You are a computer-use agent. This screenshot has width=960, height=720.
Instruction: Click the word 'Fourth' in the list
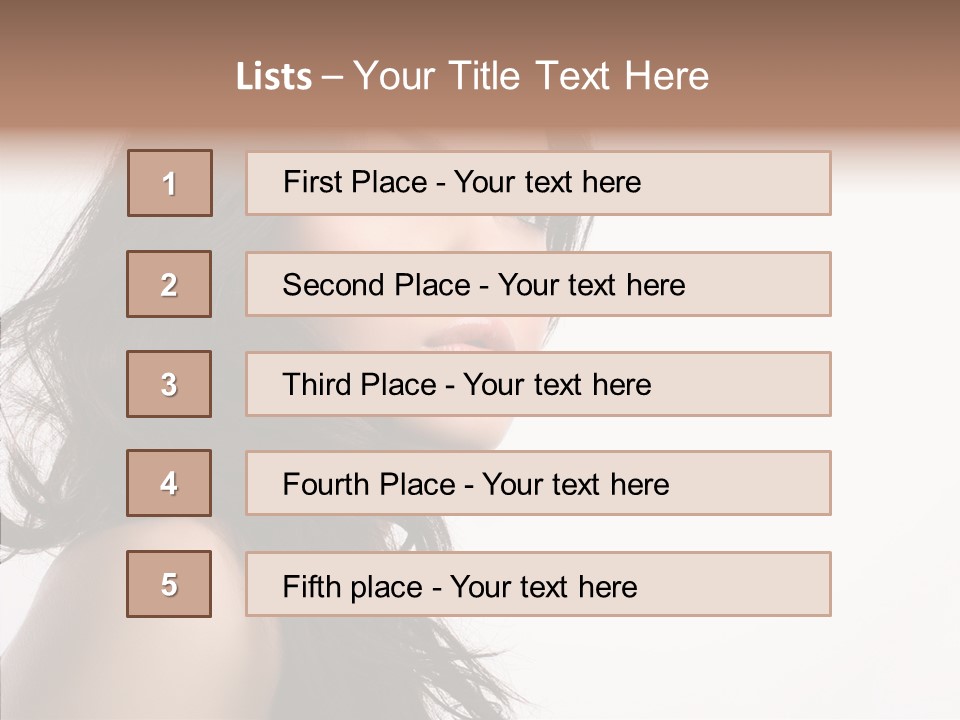pyautogui.click(x=326, y=484)
